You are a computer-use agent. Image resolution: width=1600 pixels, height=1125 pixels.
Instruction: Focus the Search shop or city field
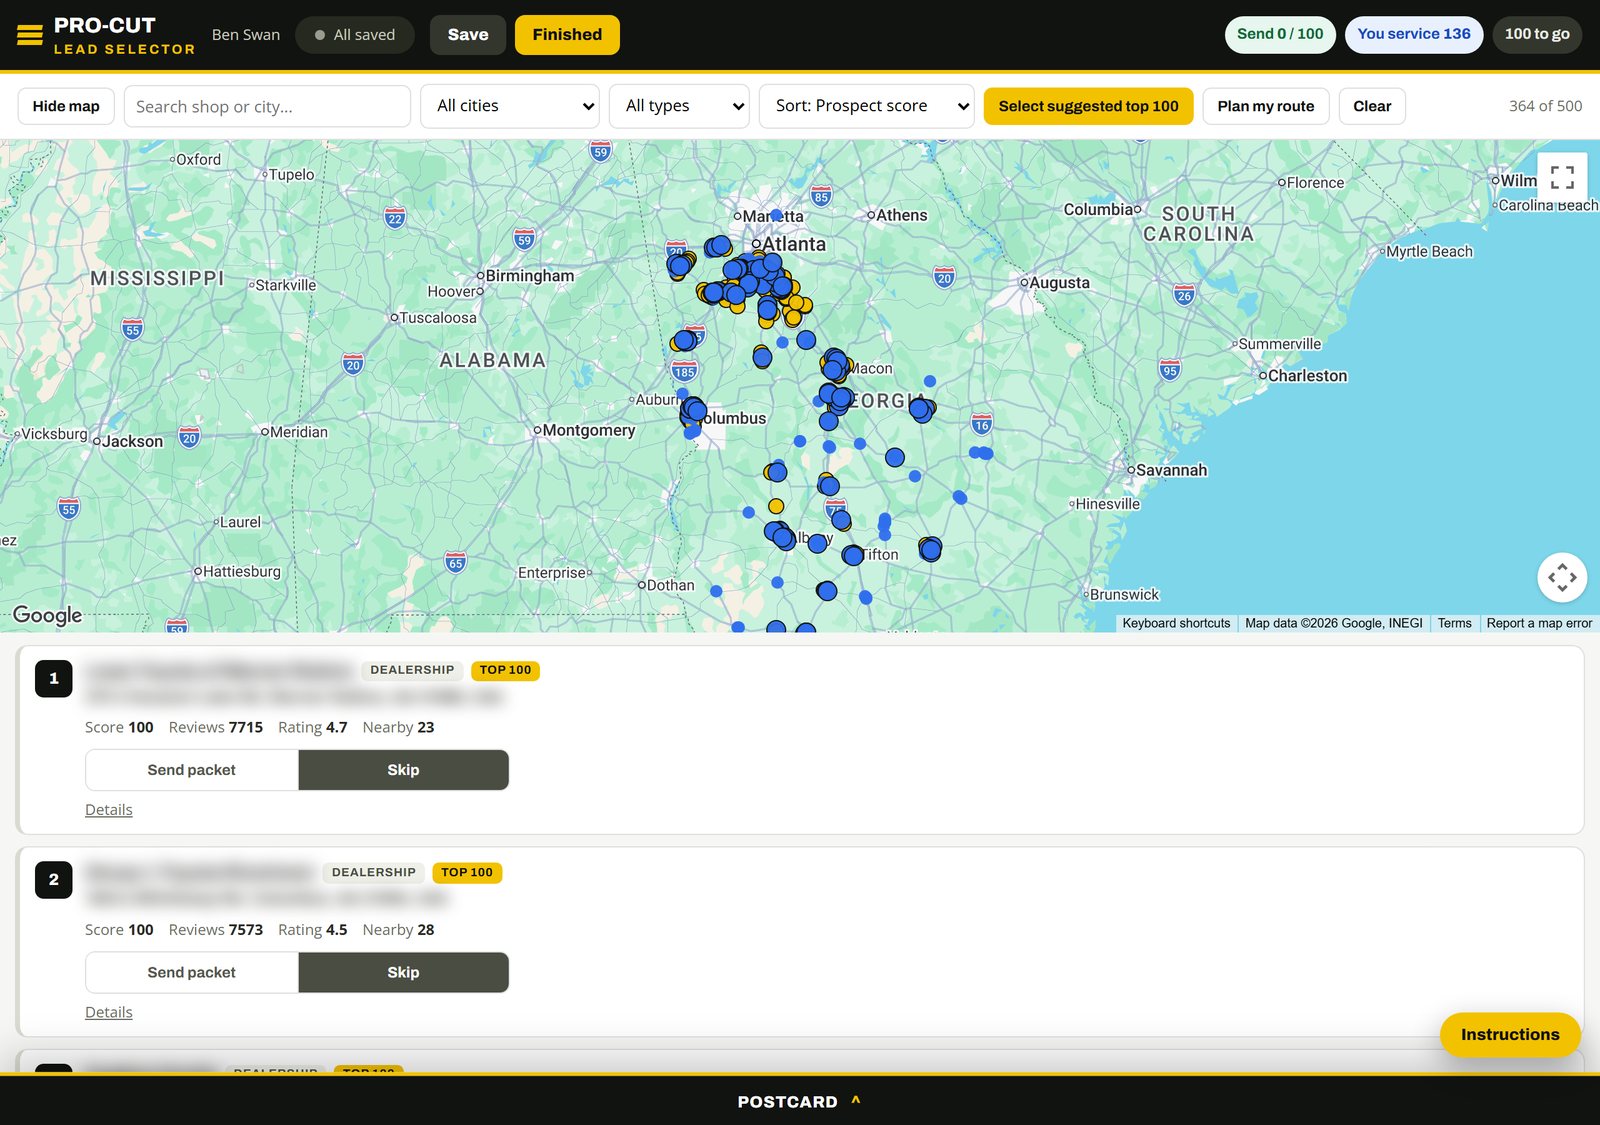click(267, 106)
